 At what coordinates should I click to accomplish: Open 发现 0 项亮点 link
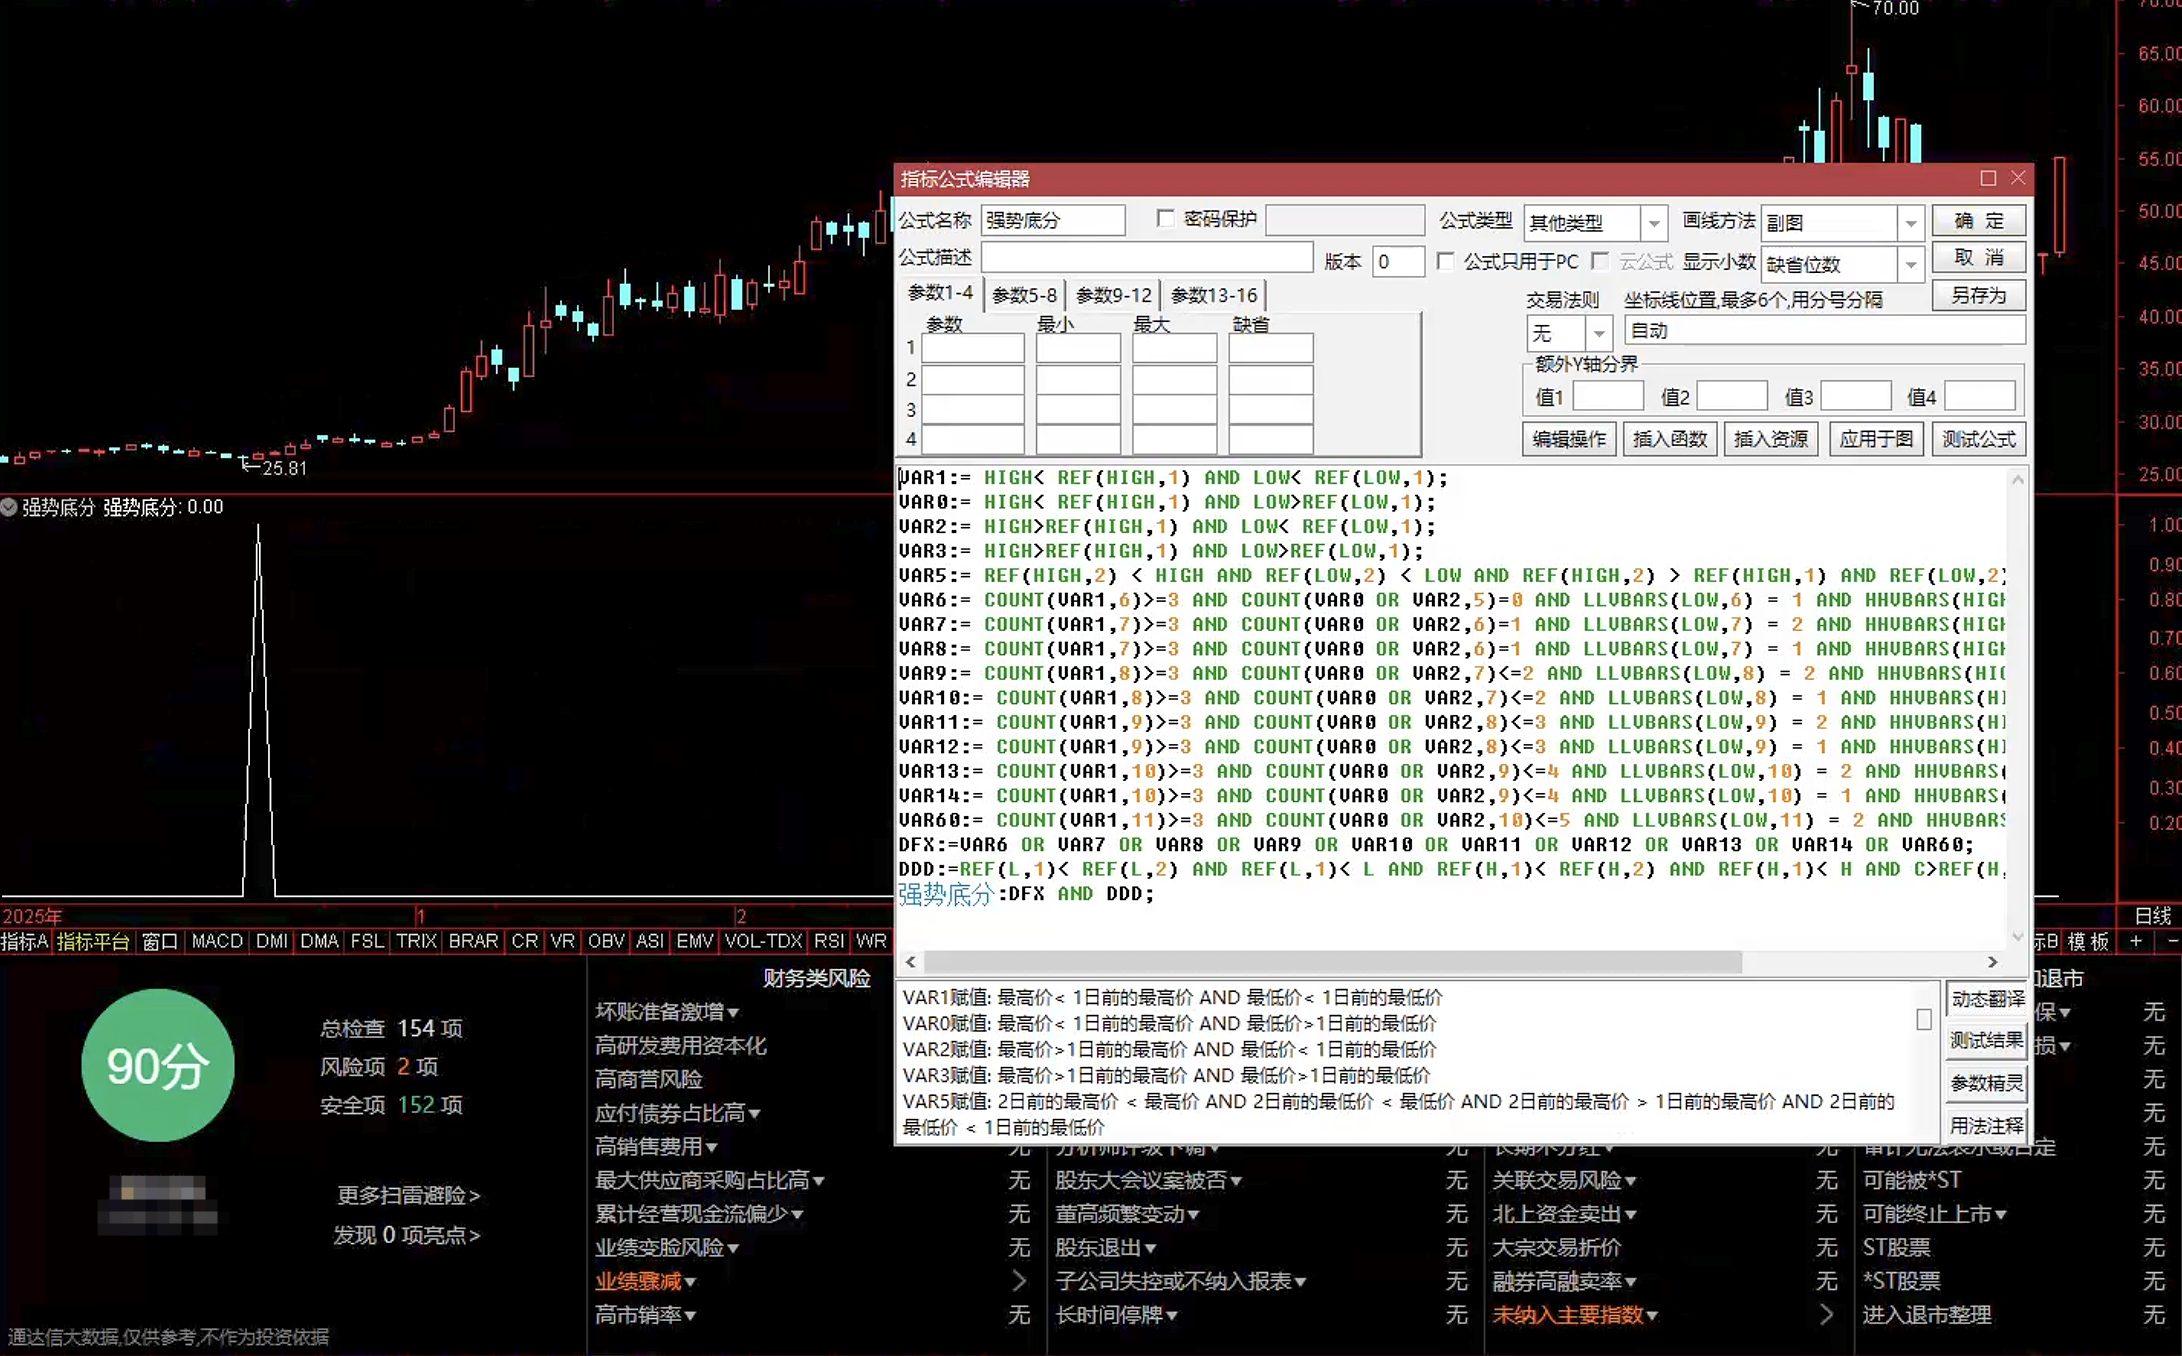pyautogui.click(x=406, y=1235)
